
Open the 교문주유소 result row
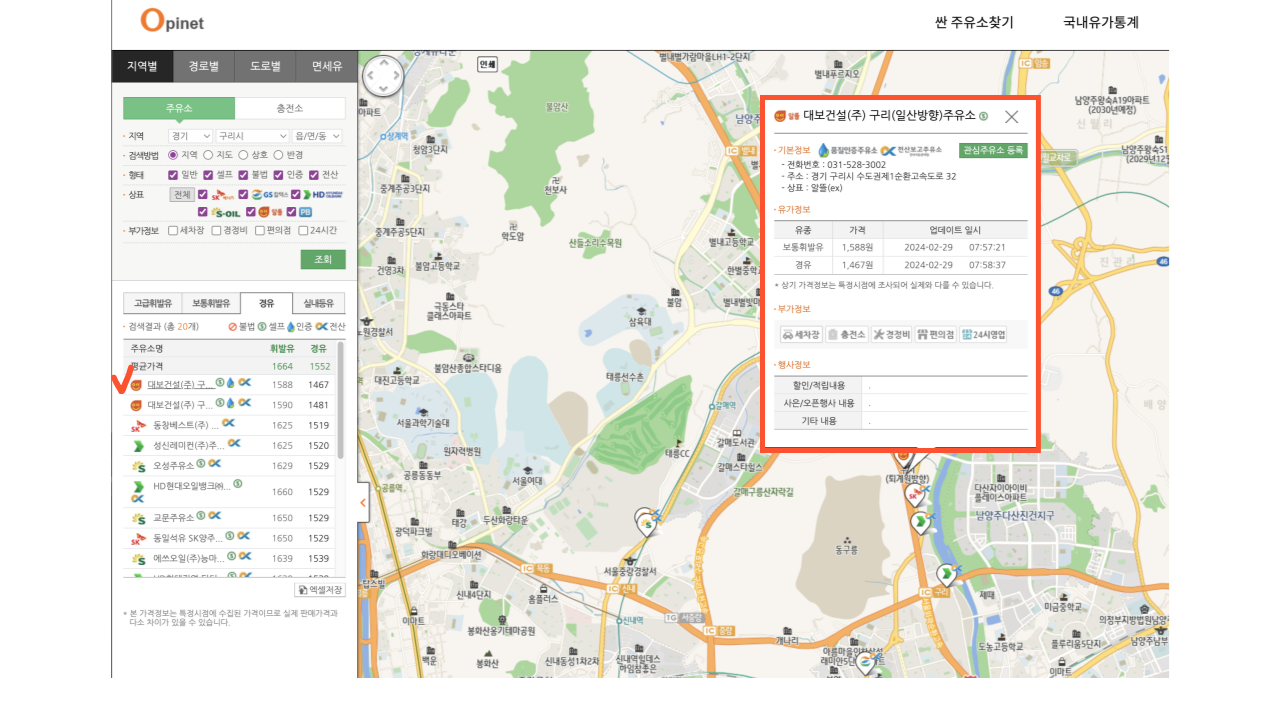[230, 518]
